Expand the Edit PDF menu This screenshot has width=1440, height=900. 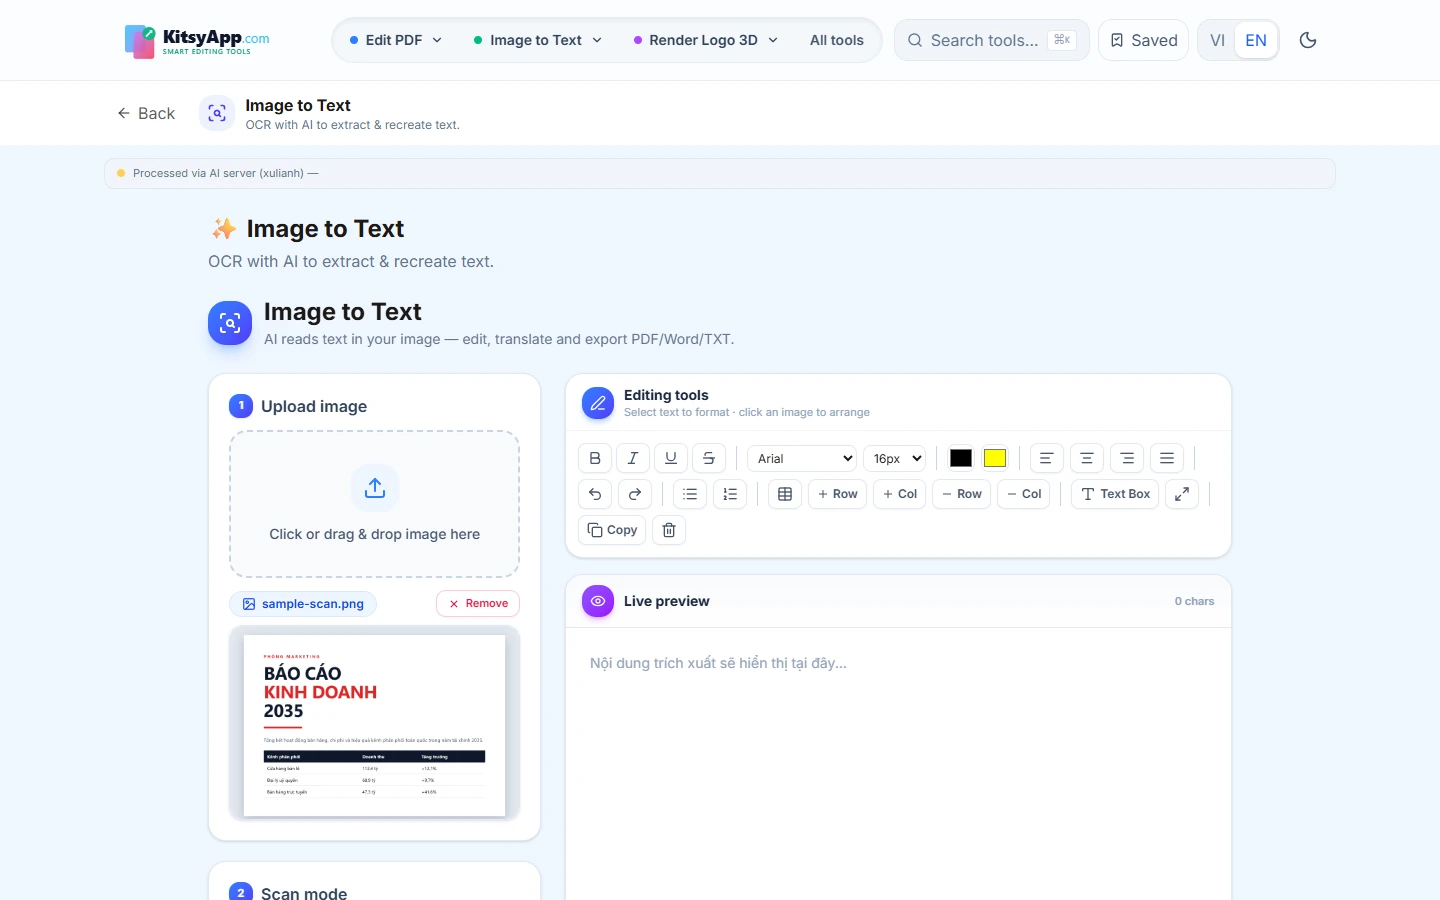coord(396,40)
